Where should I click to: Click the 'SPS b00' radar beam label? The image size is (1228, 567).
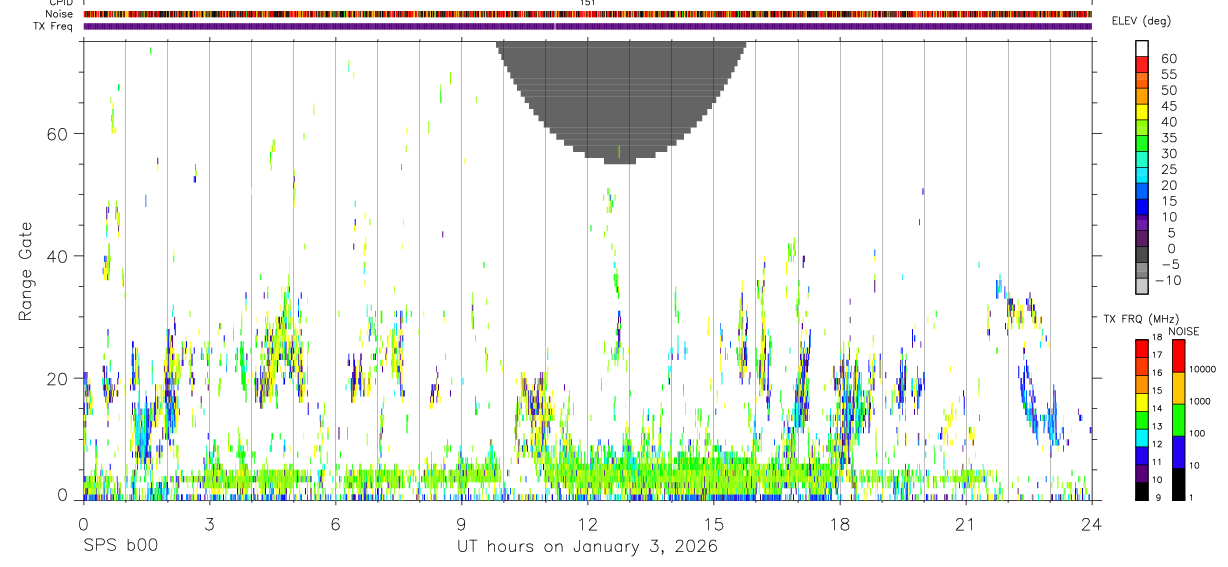(x=120, y=547)
